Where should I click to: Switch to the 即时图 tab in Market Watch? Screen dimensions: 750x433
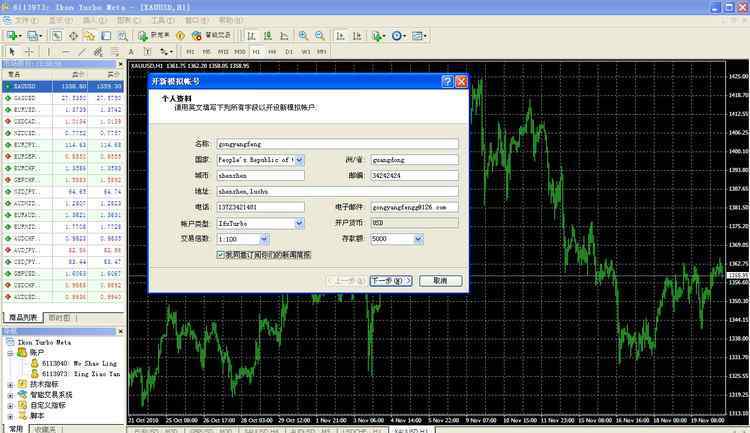pos(60,317)
